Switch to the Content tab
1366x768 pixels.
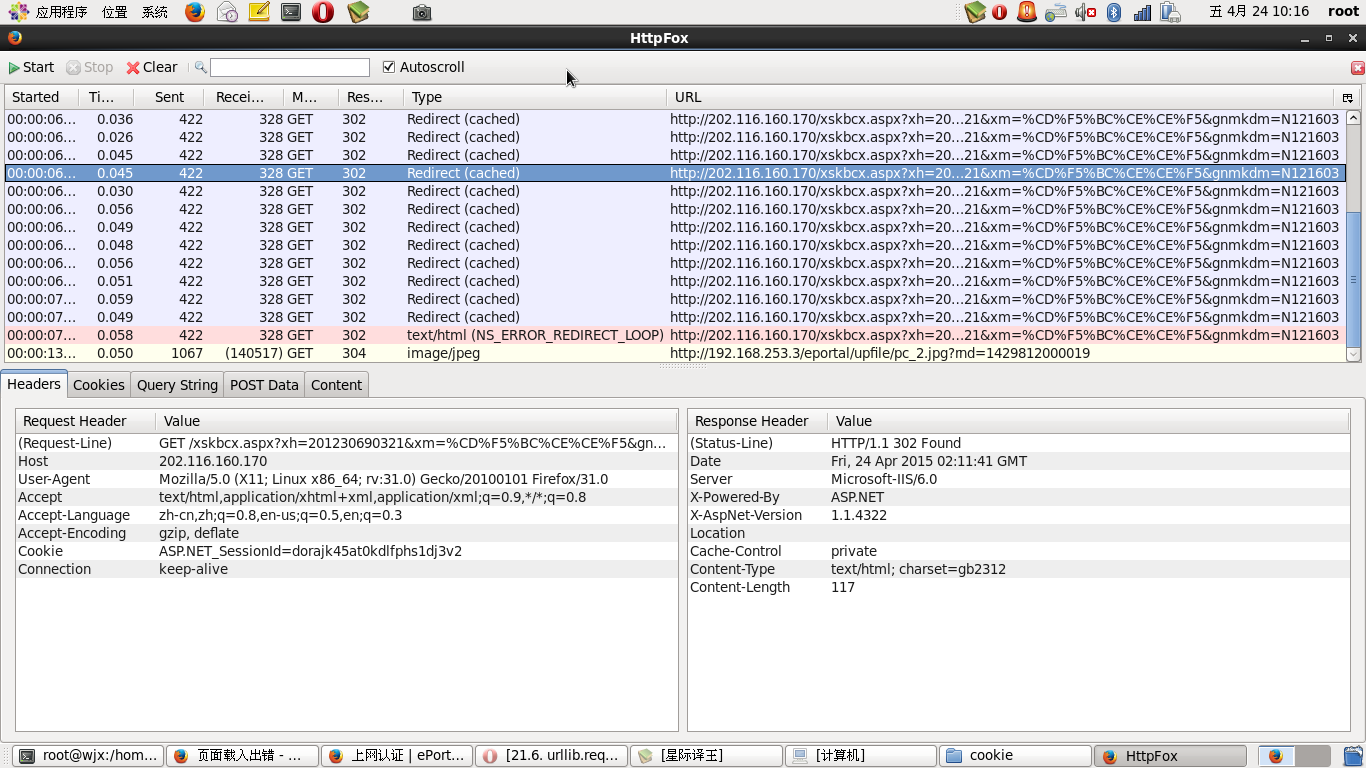pyautogui.click(x=336, y=385)
